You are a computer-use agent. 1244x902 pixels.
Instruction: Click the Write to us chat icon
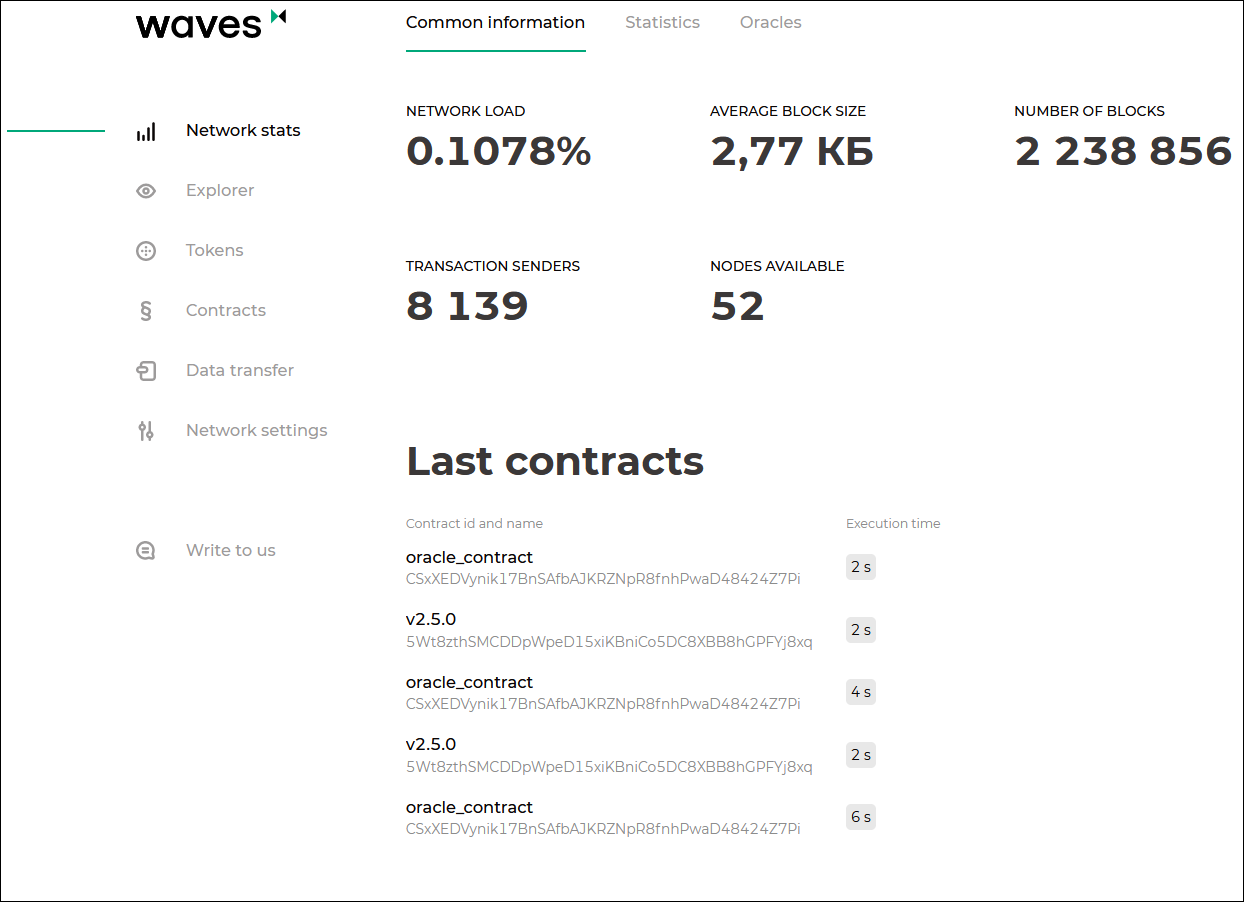click(146, 549)
